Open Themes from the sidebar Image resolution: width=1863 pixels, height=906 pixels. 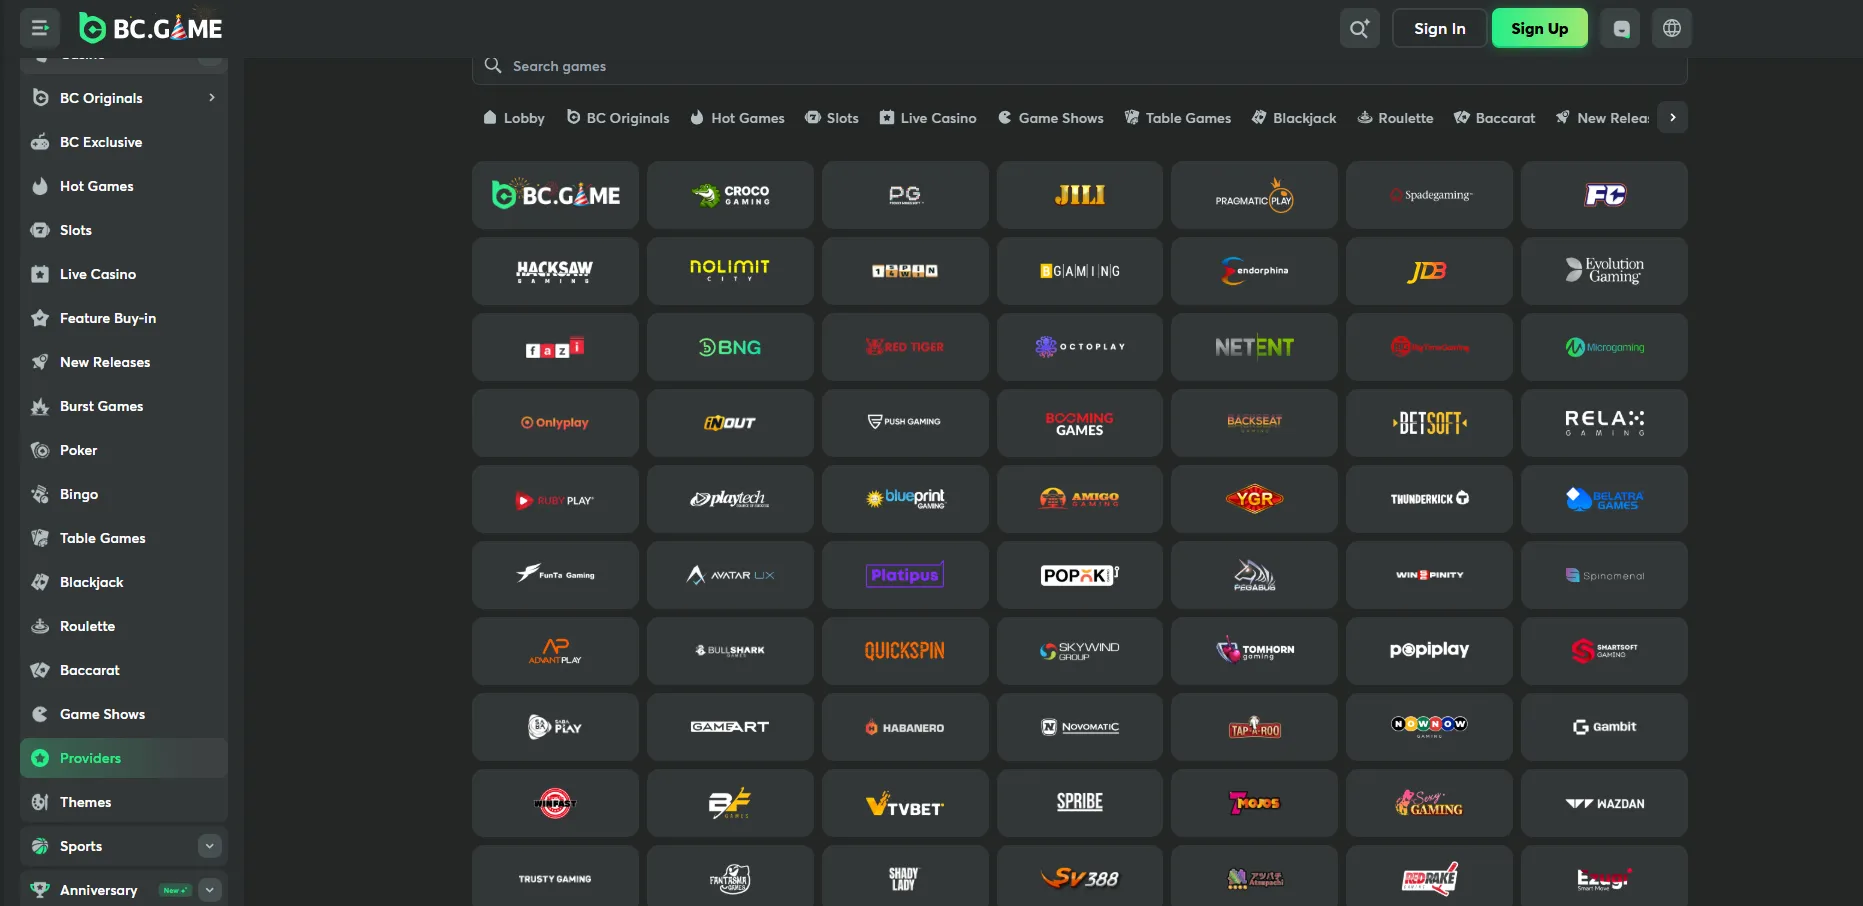tap(85, 802)
